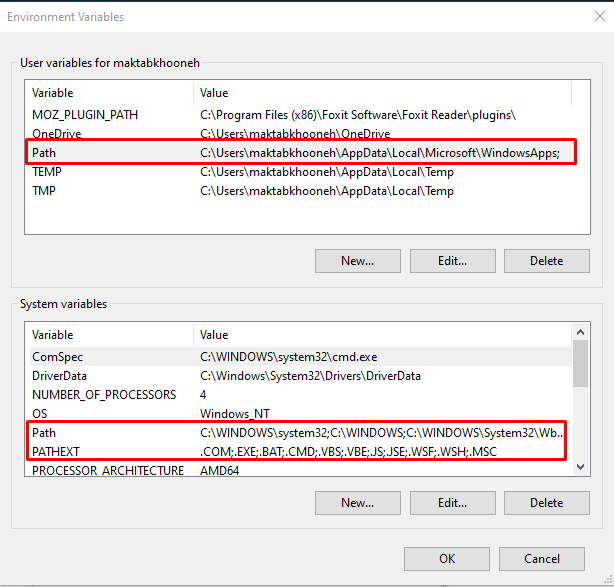This screenshot has height=587, width=614.
Task: Select the OS system variable row
Action: pyautogui.click(x=40, y=414)
